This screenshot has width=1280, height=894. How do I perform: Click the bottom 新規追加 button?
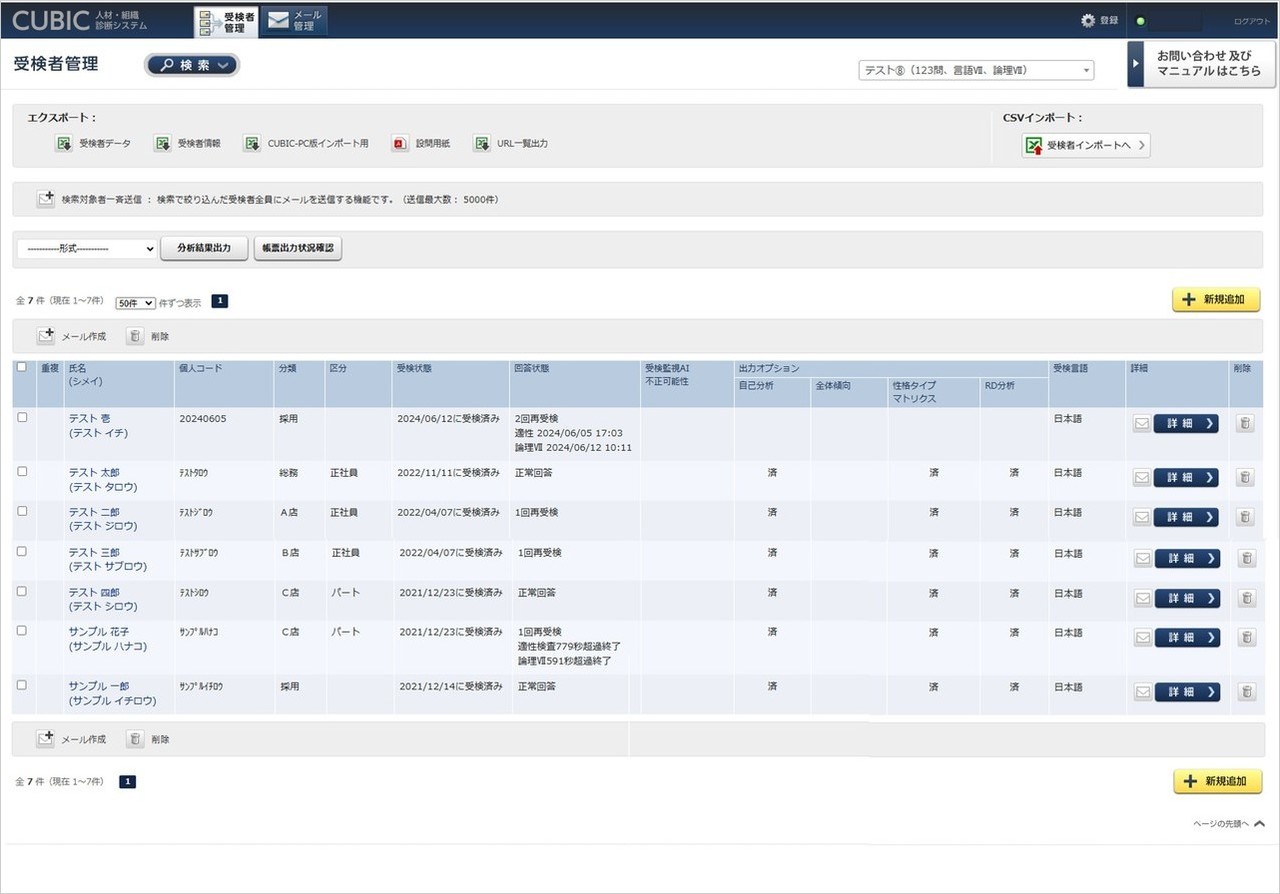[1217, 781]
